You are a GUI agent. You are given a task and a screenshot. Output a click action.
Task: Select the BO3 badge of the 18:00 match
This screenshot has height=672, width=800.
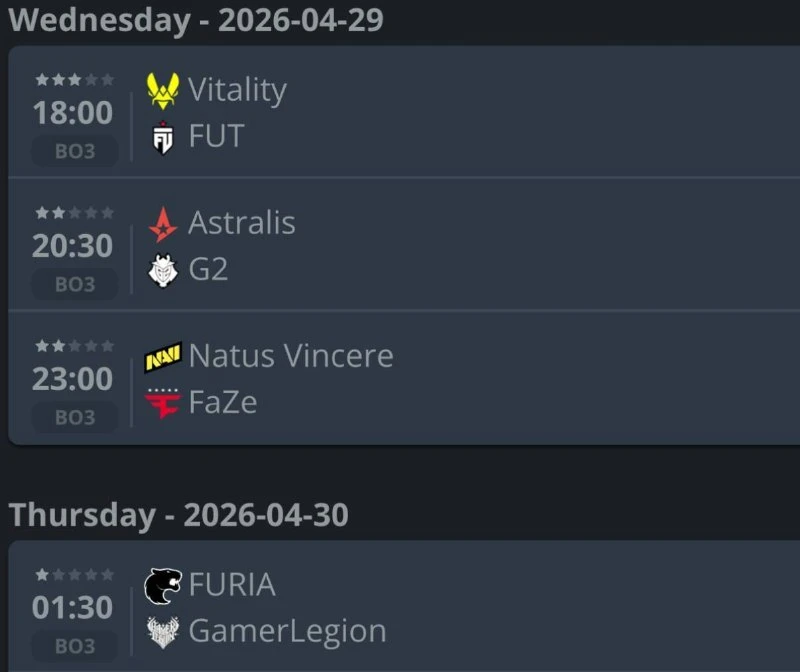[75, 151]
